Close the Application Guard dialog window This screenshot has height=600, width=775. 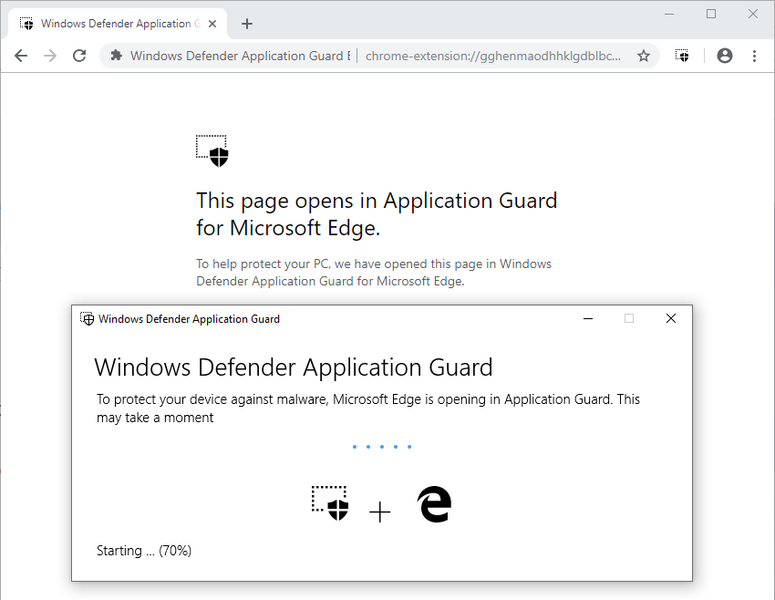(x=671, y=319)
